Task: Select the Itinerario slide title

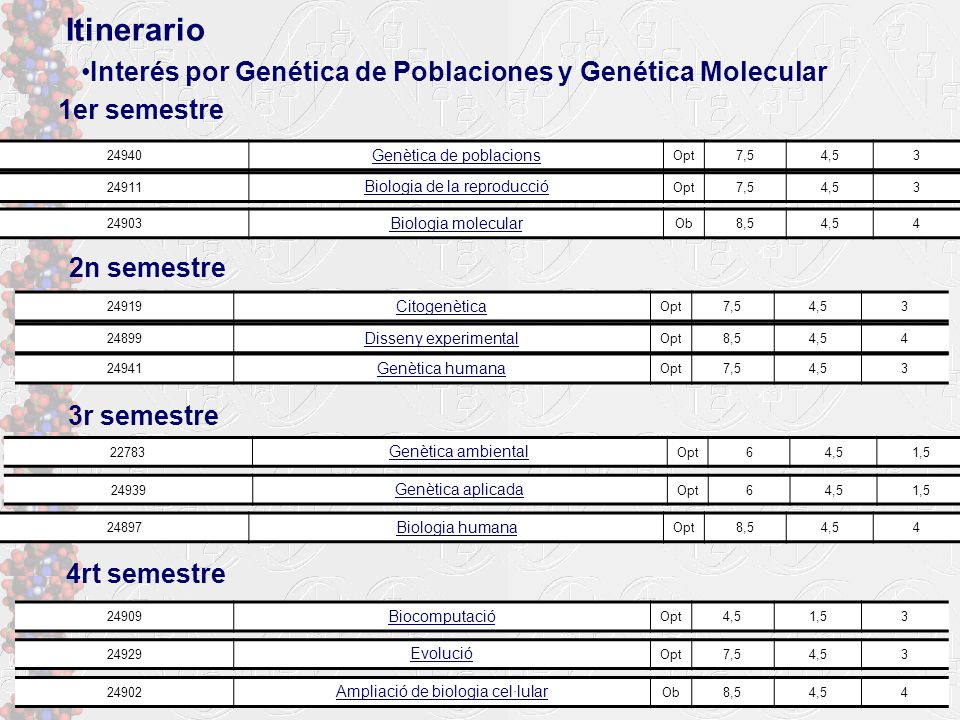Action: [x=135, y=30]
